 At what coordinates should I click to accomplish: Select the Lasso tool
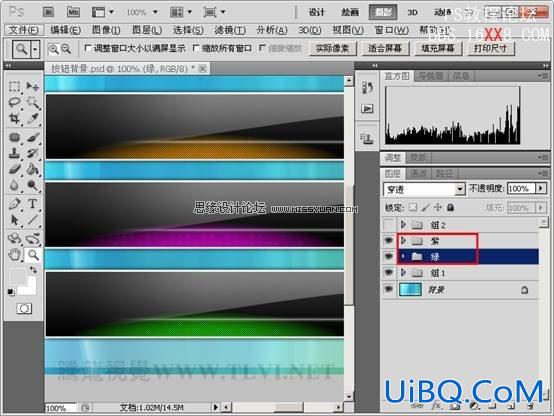[14, 102]
